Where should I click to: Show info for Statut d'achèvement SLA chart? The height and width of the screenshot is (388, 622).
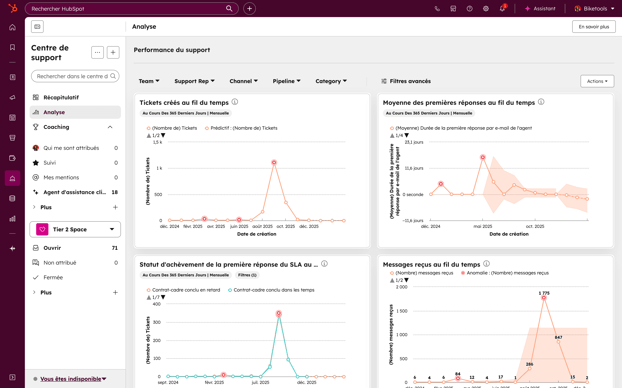coord(324,264)
